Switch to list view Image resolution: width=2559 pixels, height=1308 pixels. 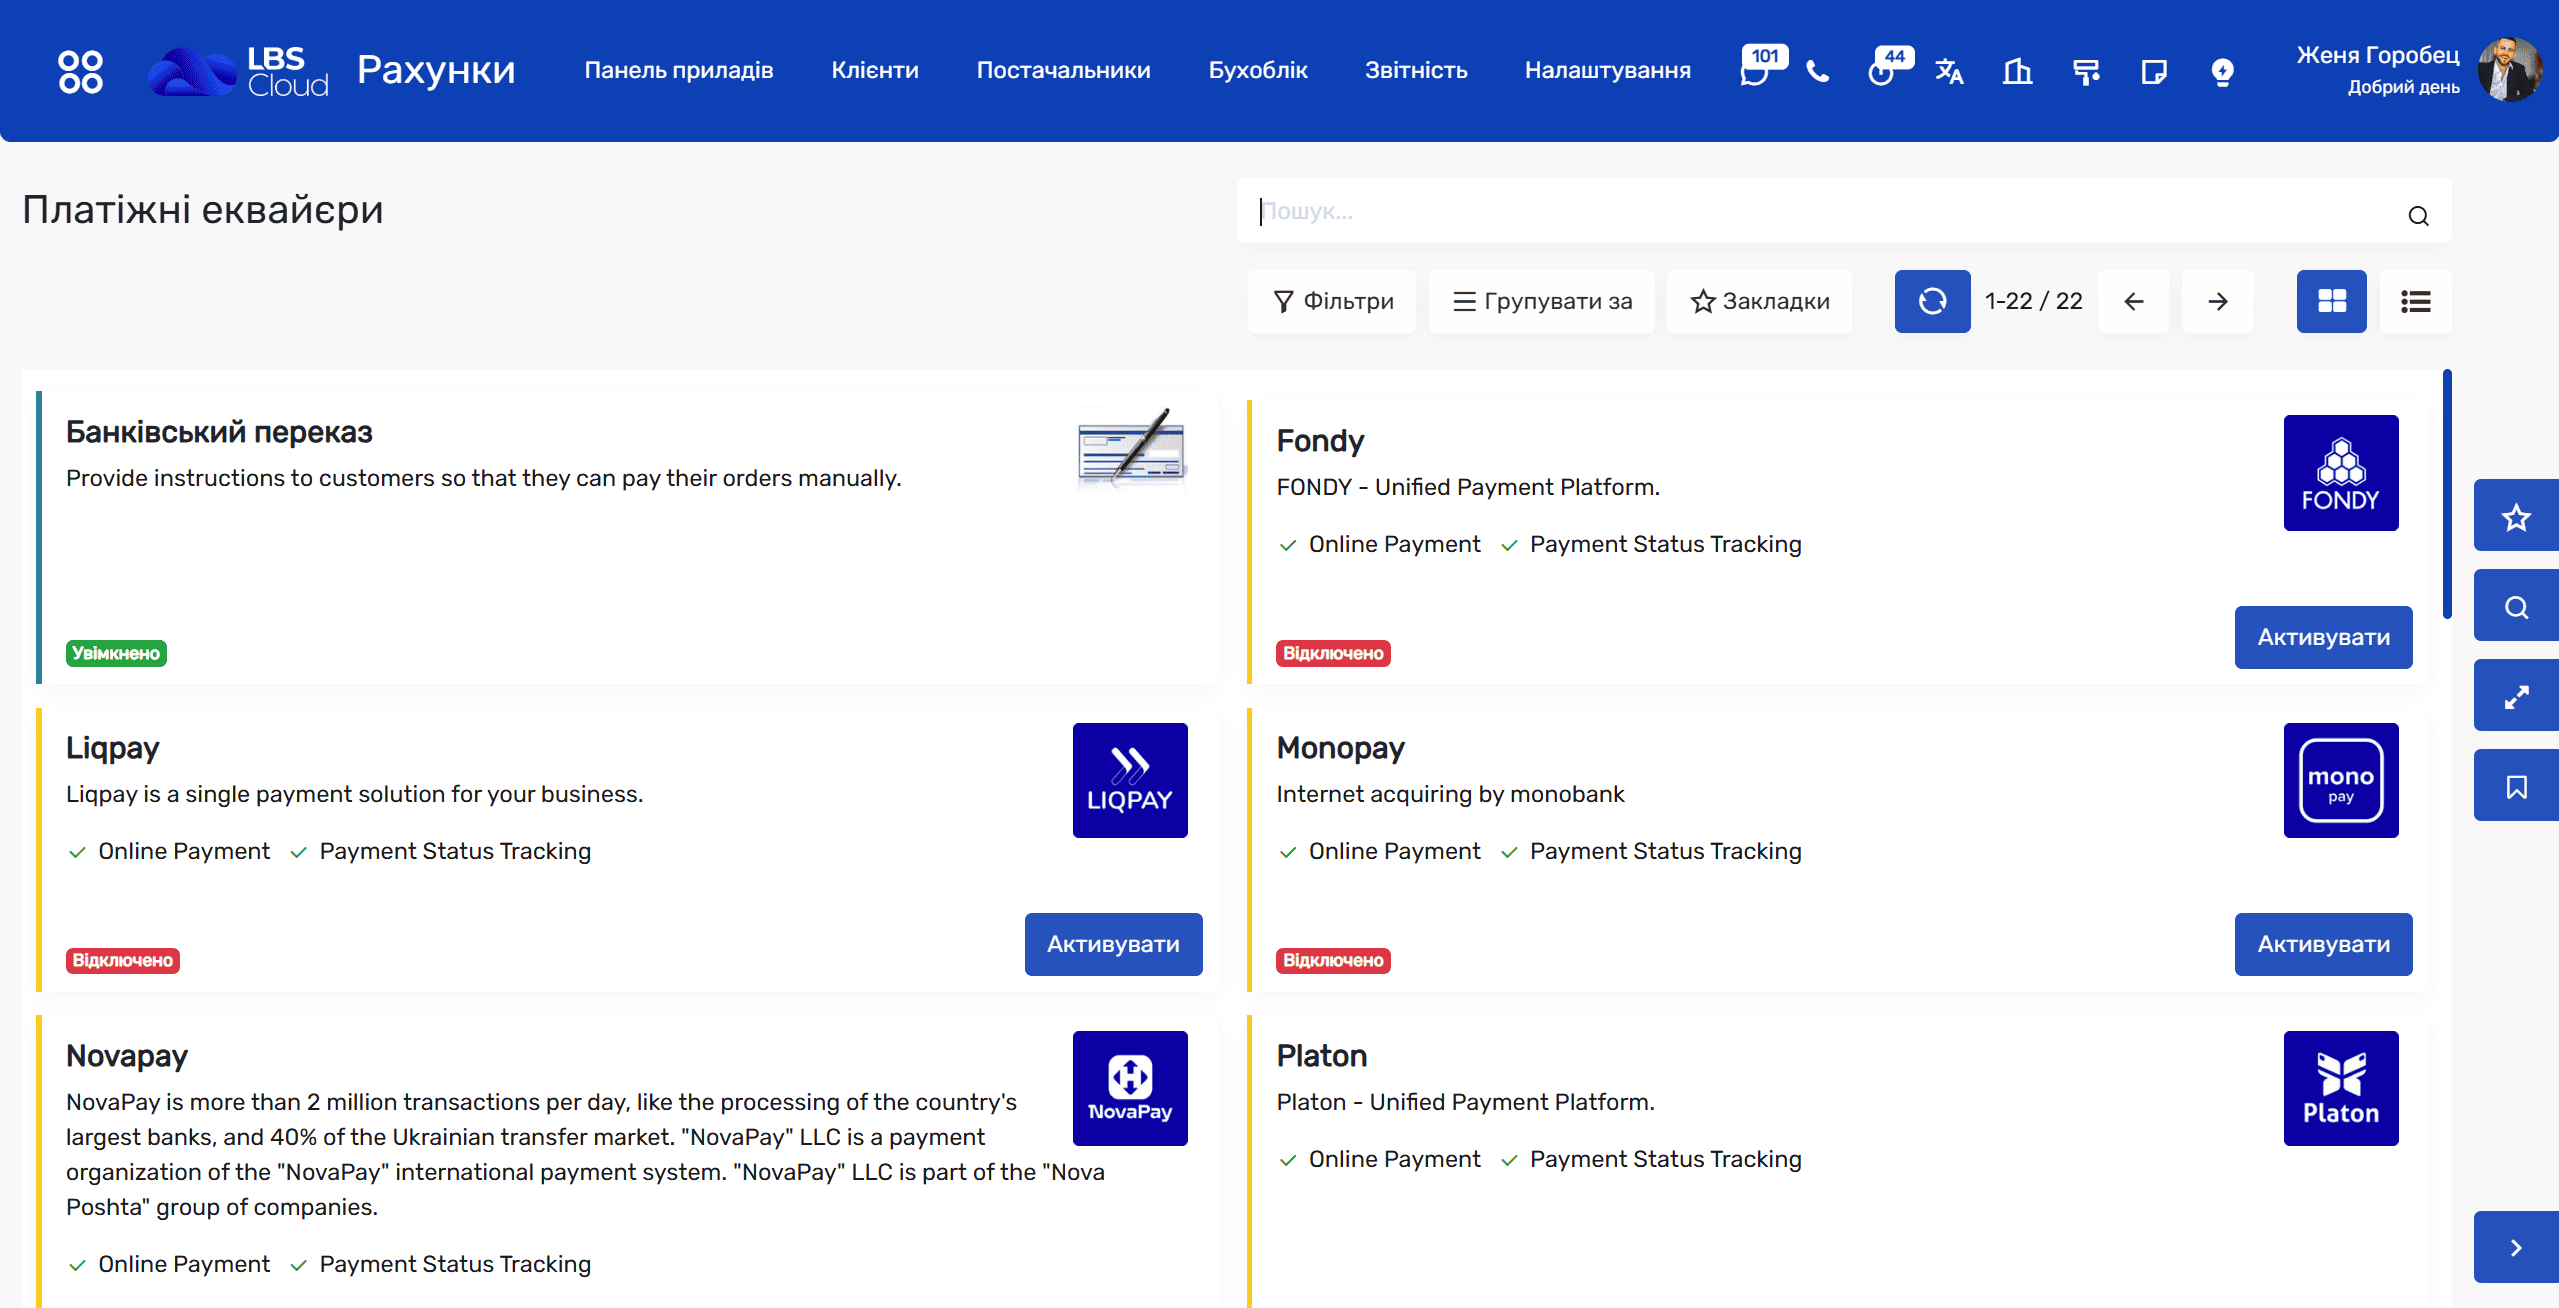click(x=2415, y=301)
